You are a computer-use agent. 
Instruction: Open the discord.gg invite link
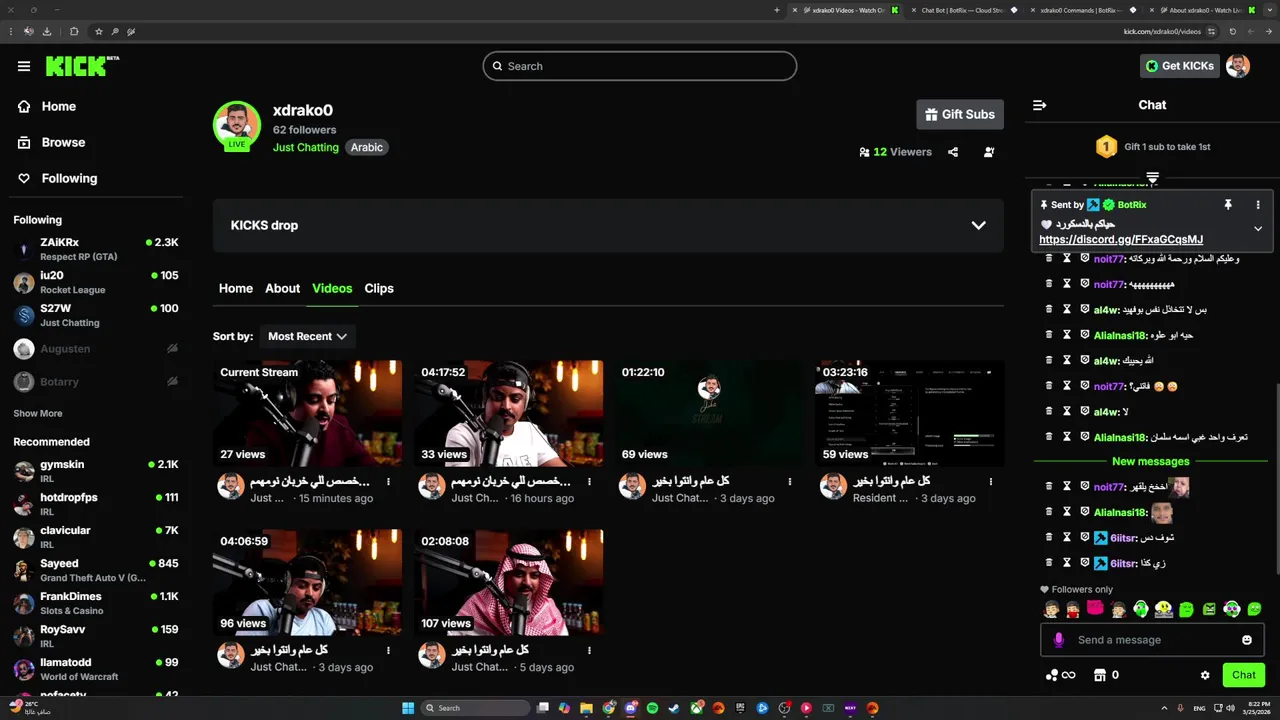tap(1121, 240)
